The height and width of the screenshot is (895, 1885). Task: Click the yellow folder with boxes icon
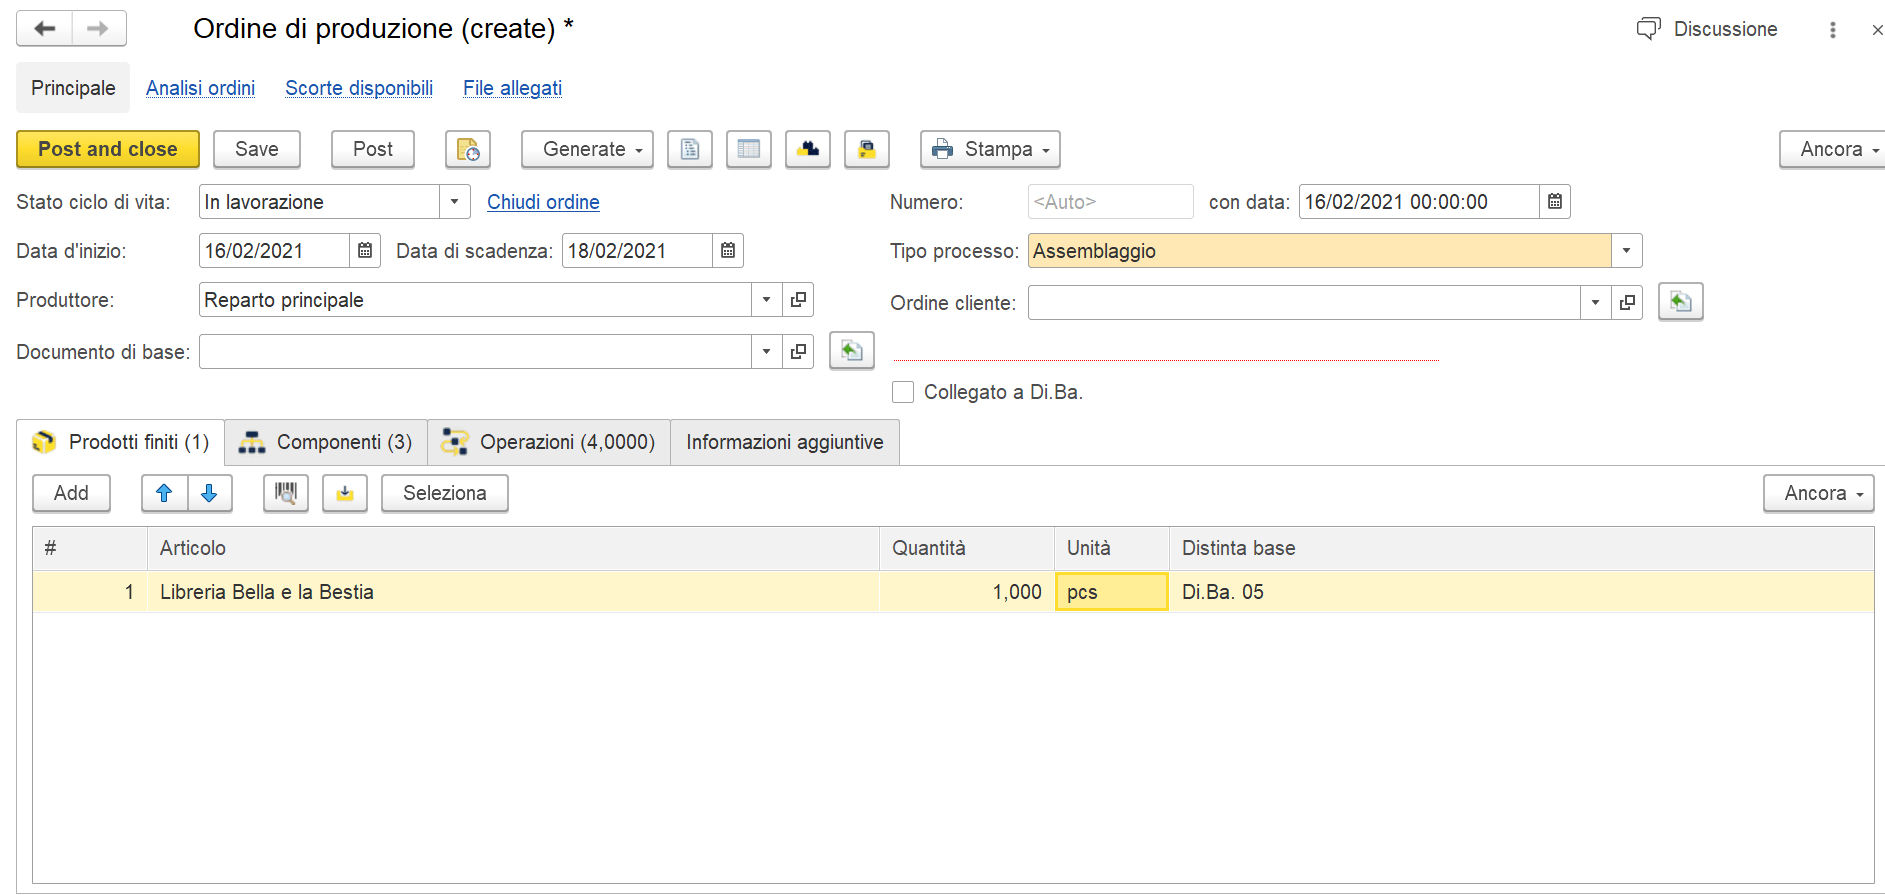pos(867,149)
